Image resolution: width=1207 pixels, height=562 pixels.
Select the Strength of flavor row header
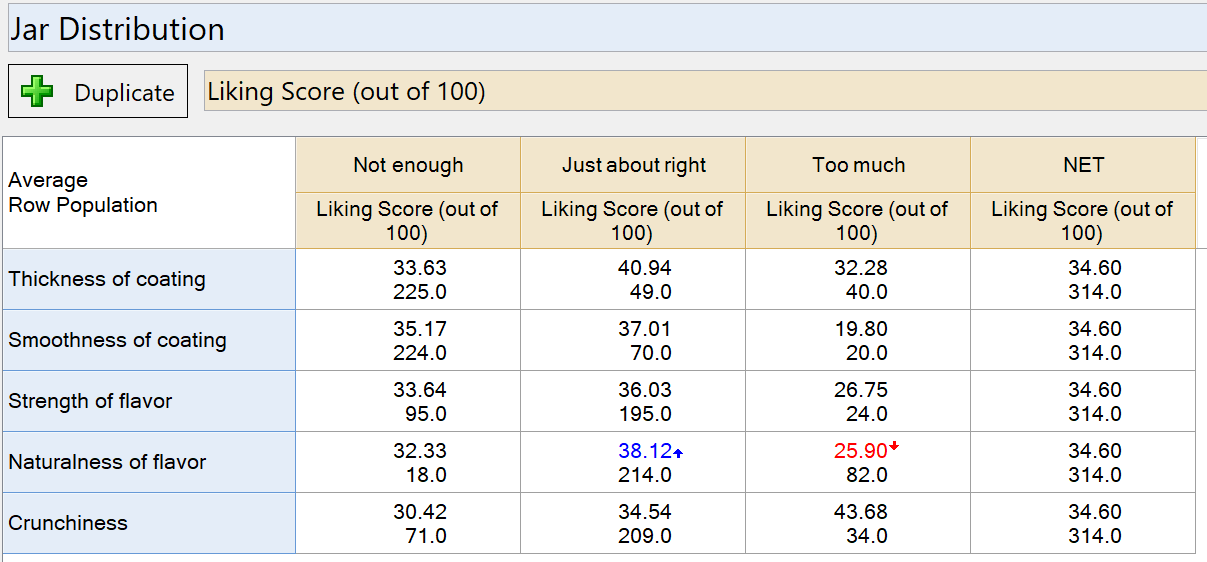click(x=149, y=401)
